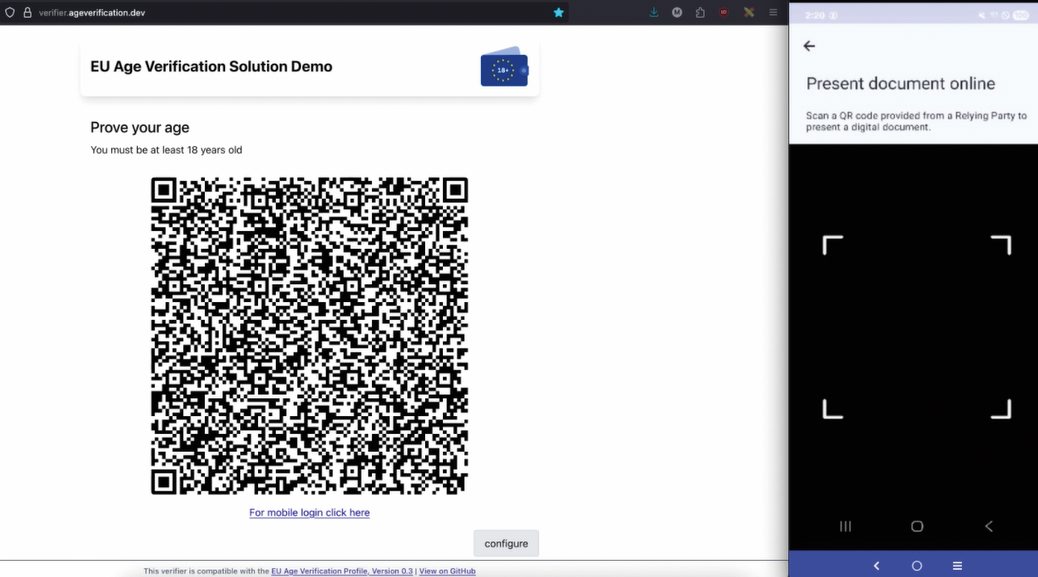Tap the back arrow in the phone app
This screenshot has height=577, width=1038.
(809, 46)
